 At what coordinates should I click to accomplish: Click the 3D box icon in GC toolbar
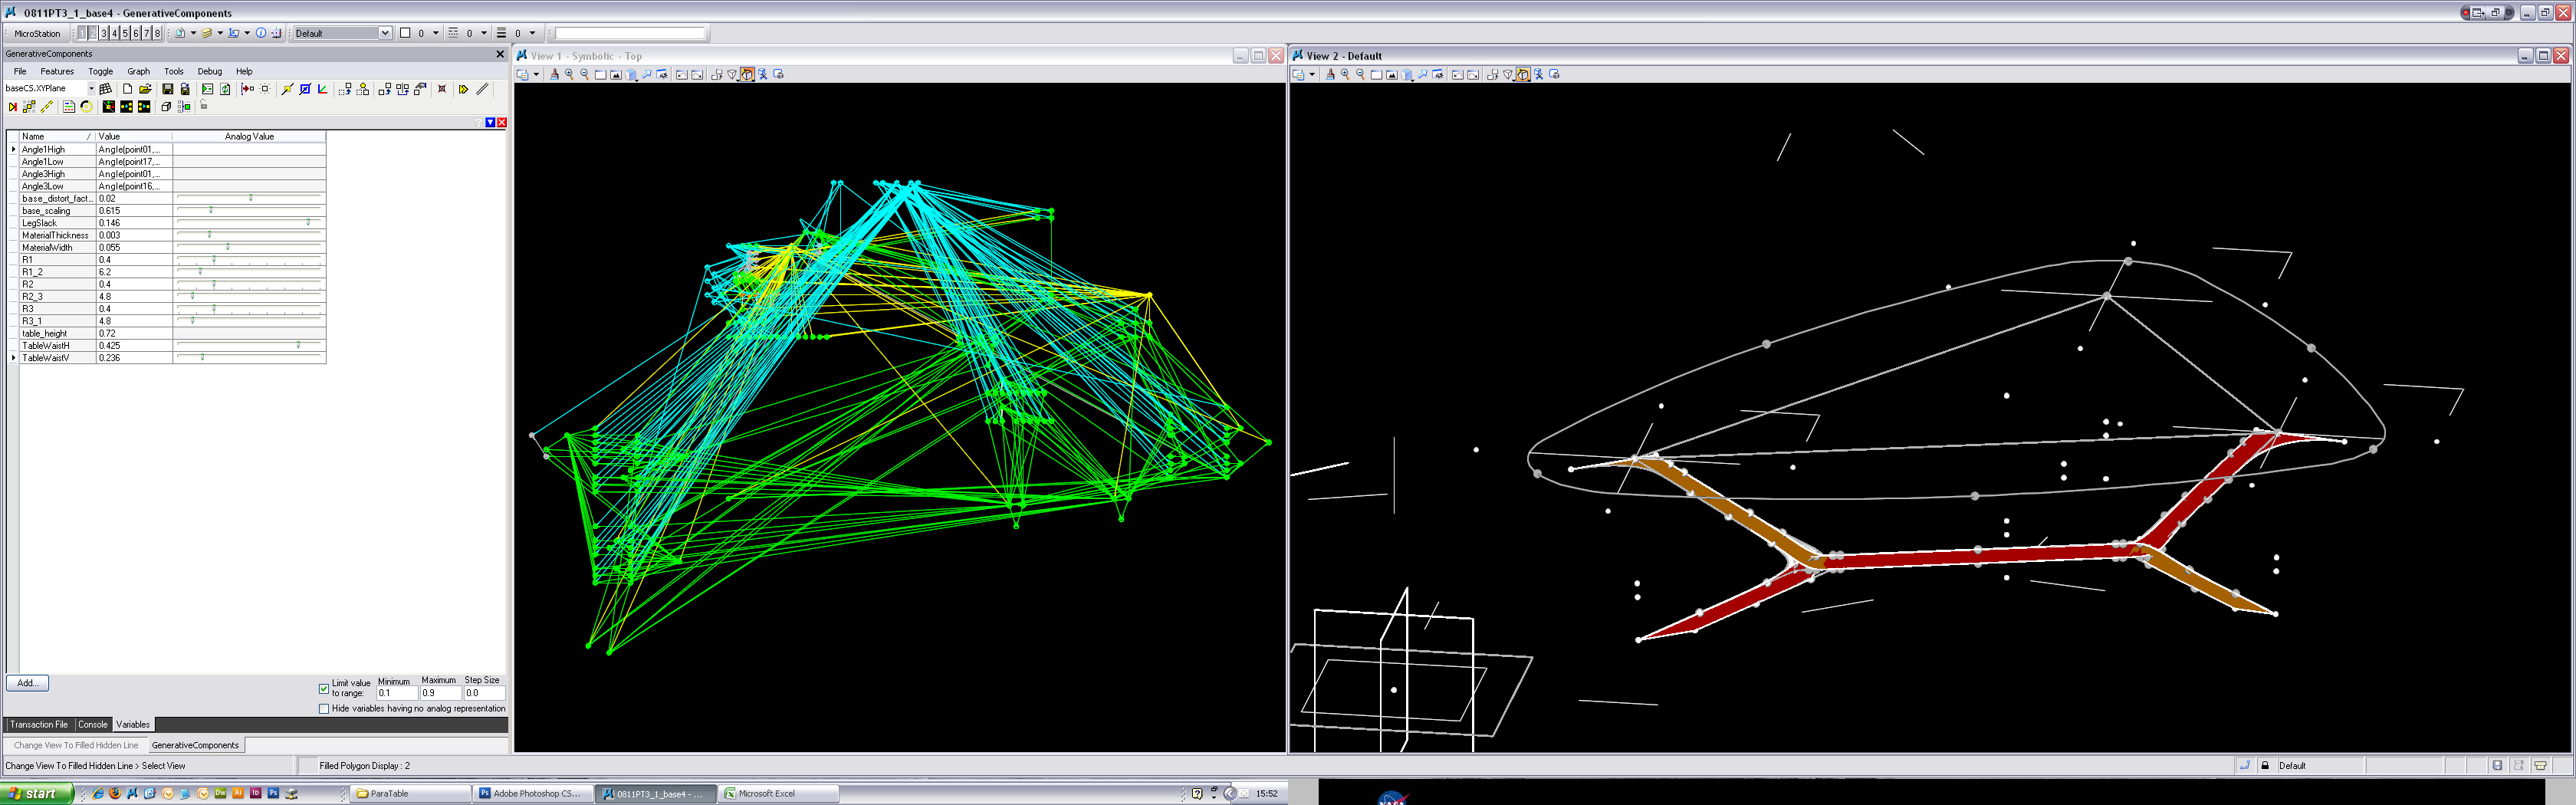pyautogui.click(x=166, y=107)
